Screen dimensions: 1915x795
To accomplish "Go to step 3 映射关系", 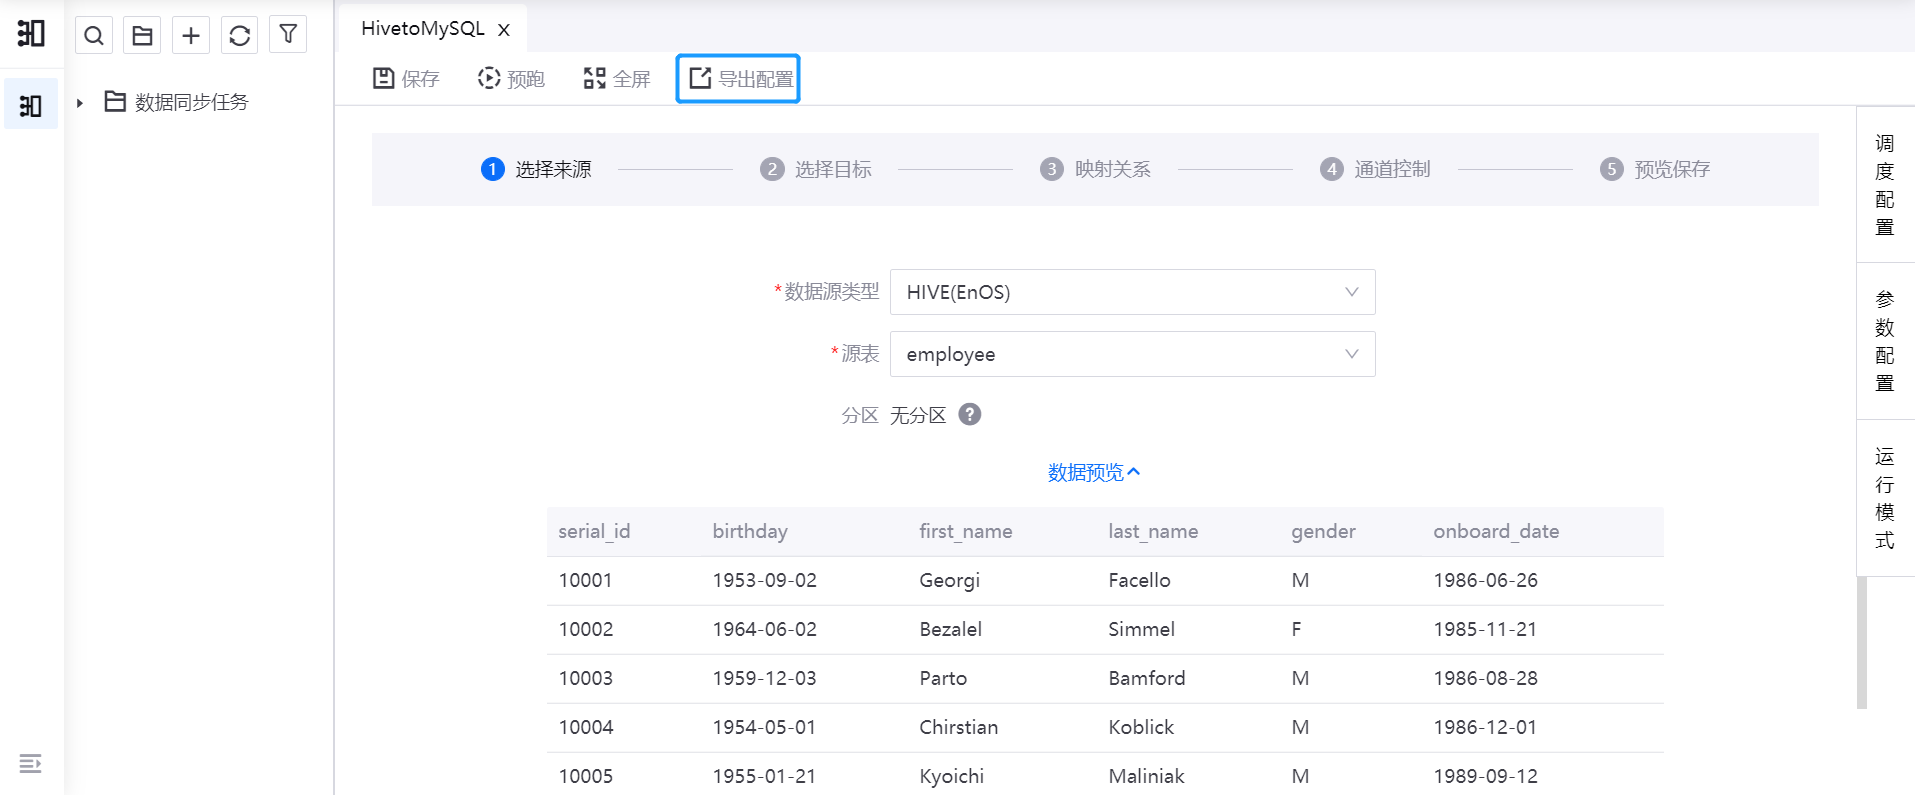I will (x=1096, y=169).
